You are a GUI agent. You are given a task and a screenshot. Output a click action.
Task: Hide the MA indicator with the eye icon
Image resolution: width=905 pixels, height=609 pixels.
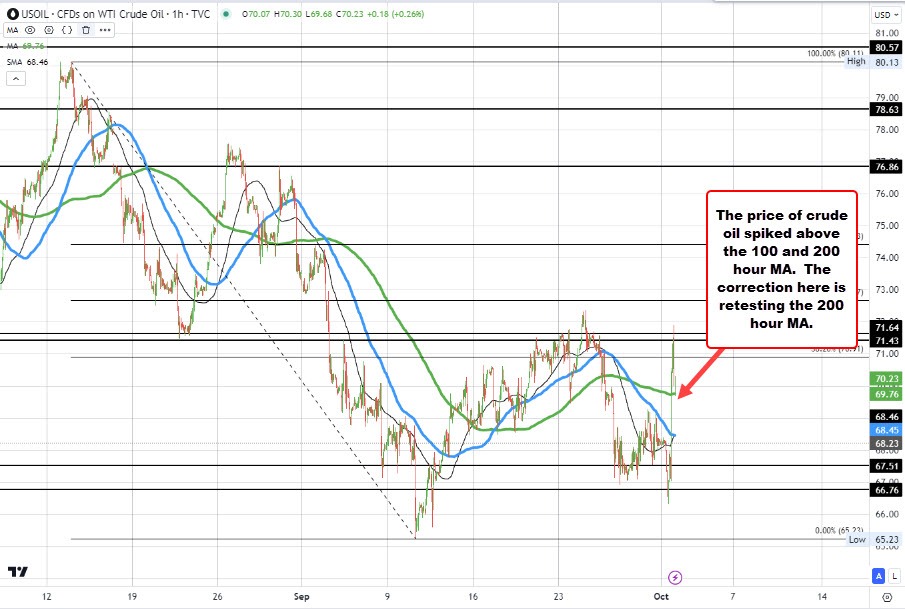30,30
